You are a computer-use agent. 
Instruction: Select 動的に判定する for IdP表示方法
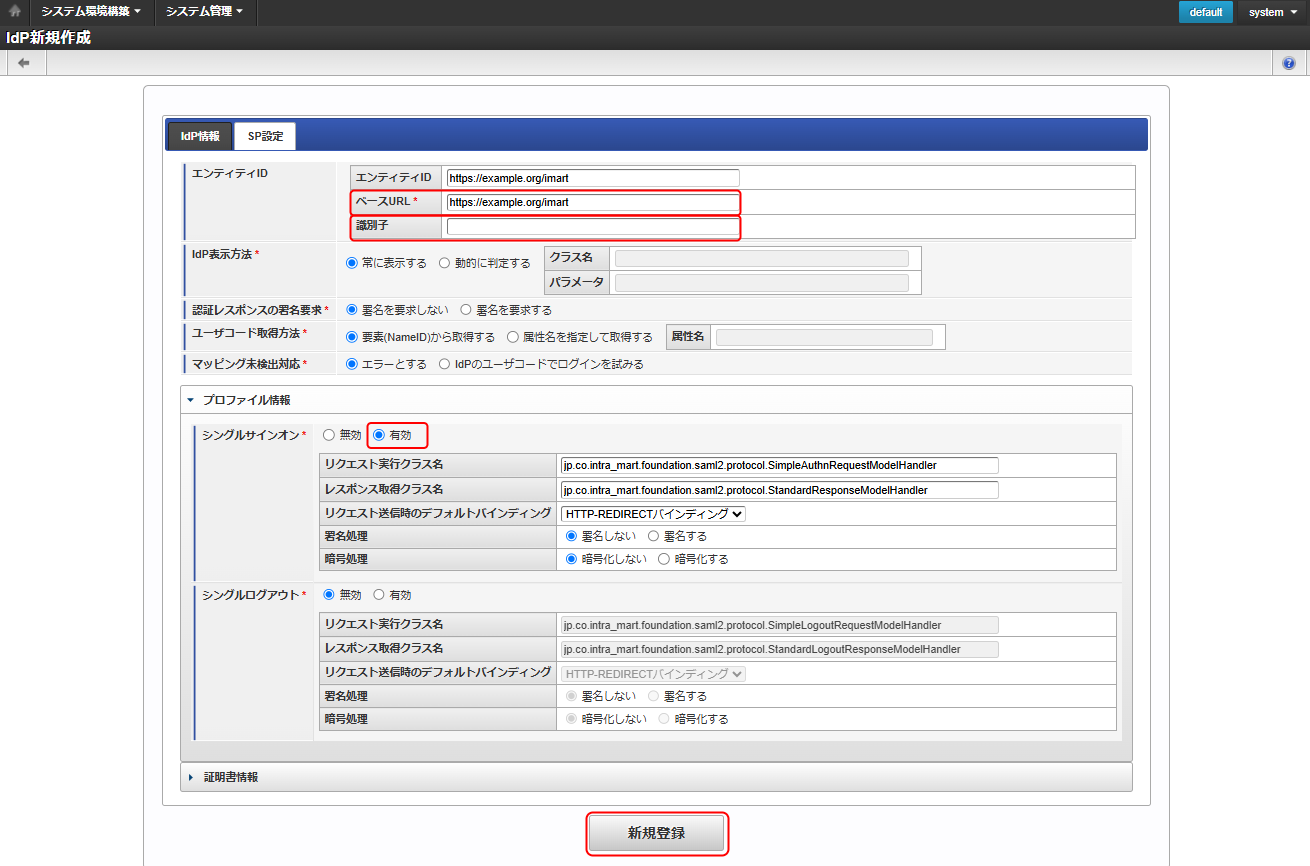click(443, 264)
